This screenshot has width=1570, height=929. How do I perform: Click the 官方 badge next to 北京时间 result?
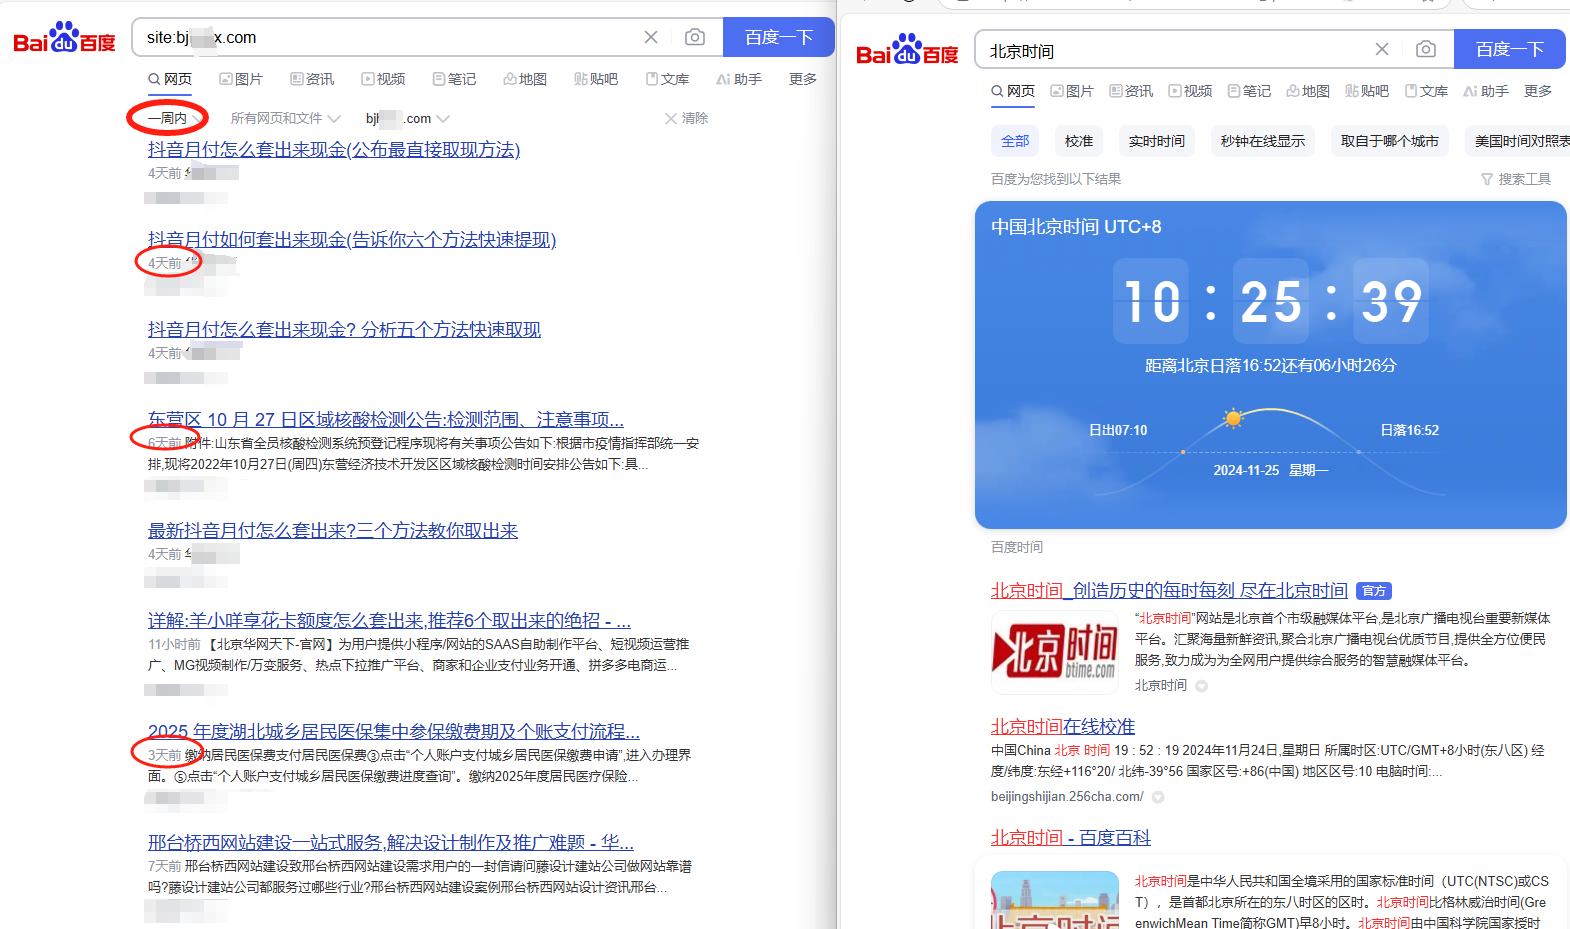point(1375,591)
